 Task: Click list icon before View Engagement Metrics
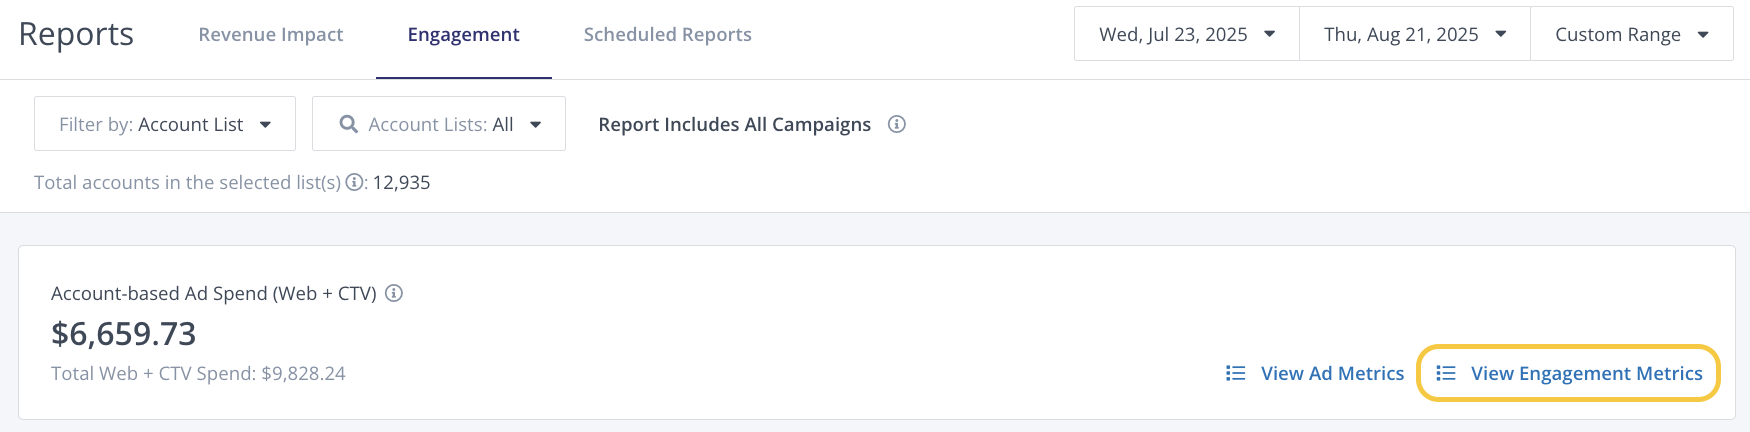tap(1446, 373)
